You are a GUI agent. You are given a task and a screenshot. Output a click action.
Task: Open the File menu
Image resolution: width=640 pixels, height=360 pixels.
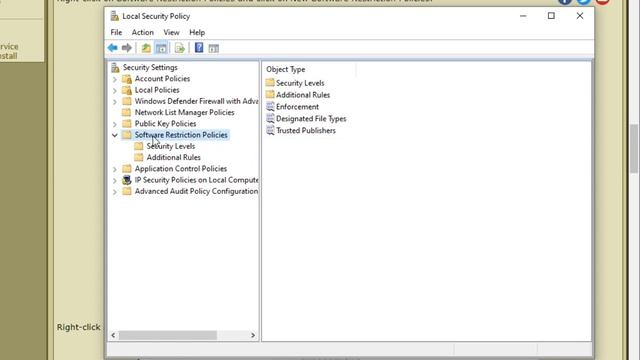click(116, 32)
